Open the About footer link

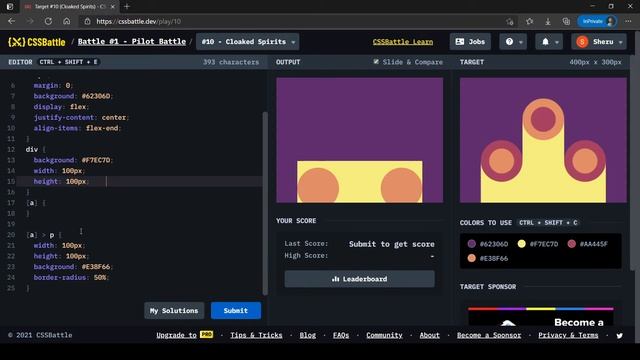click(430, 335)
